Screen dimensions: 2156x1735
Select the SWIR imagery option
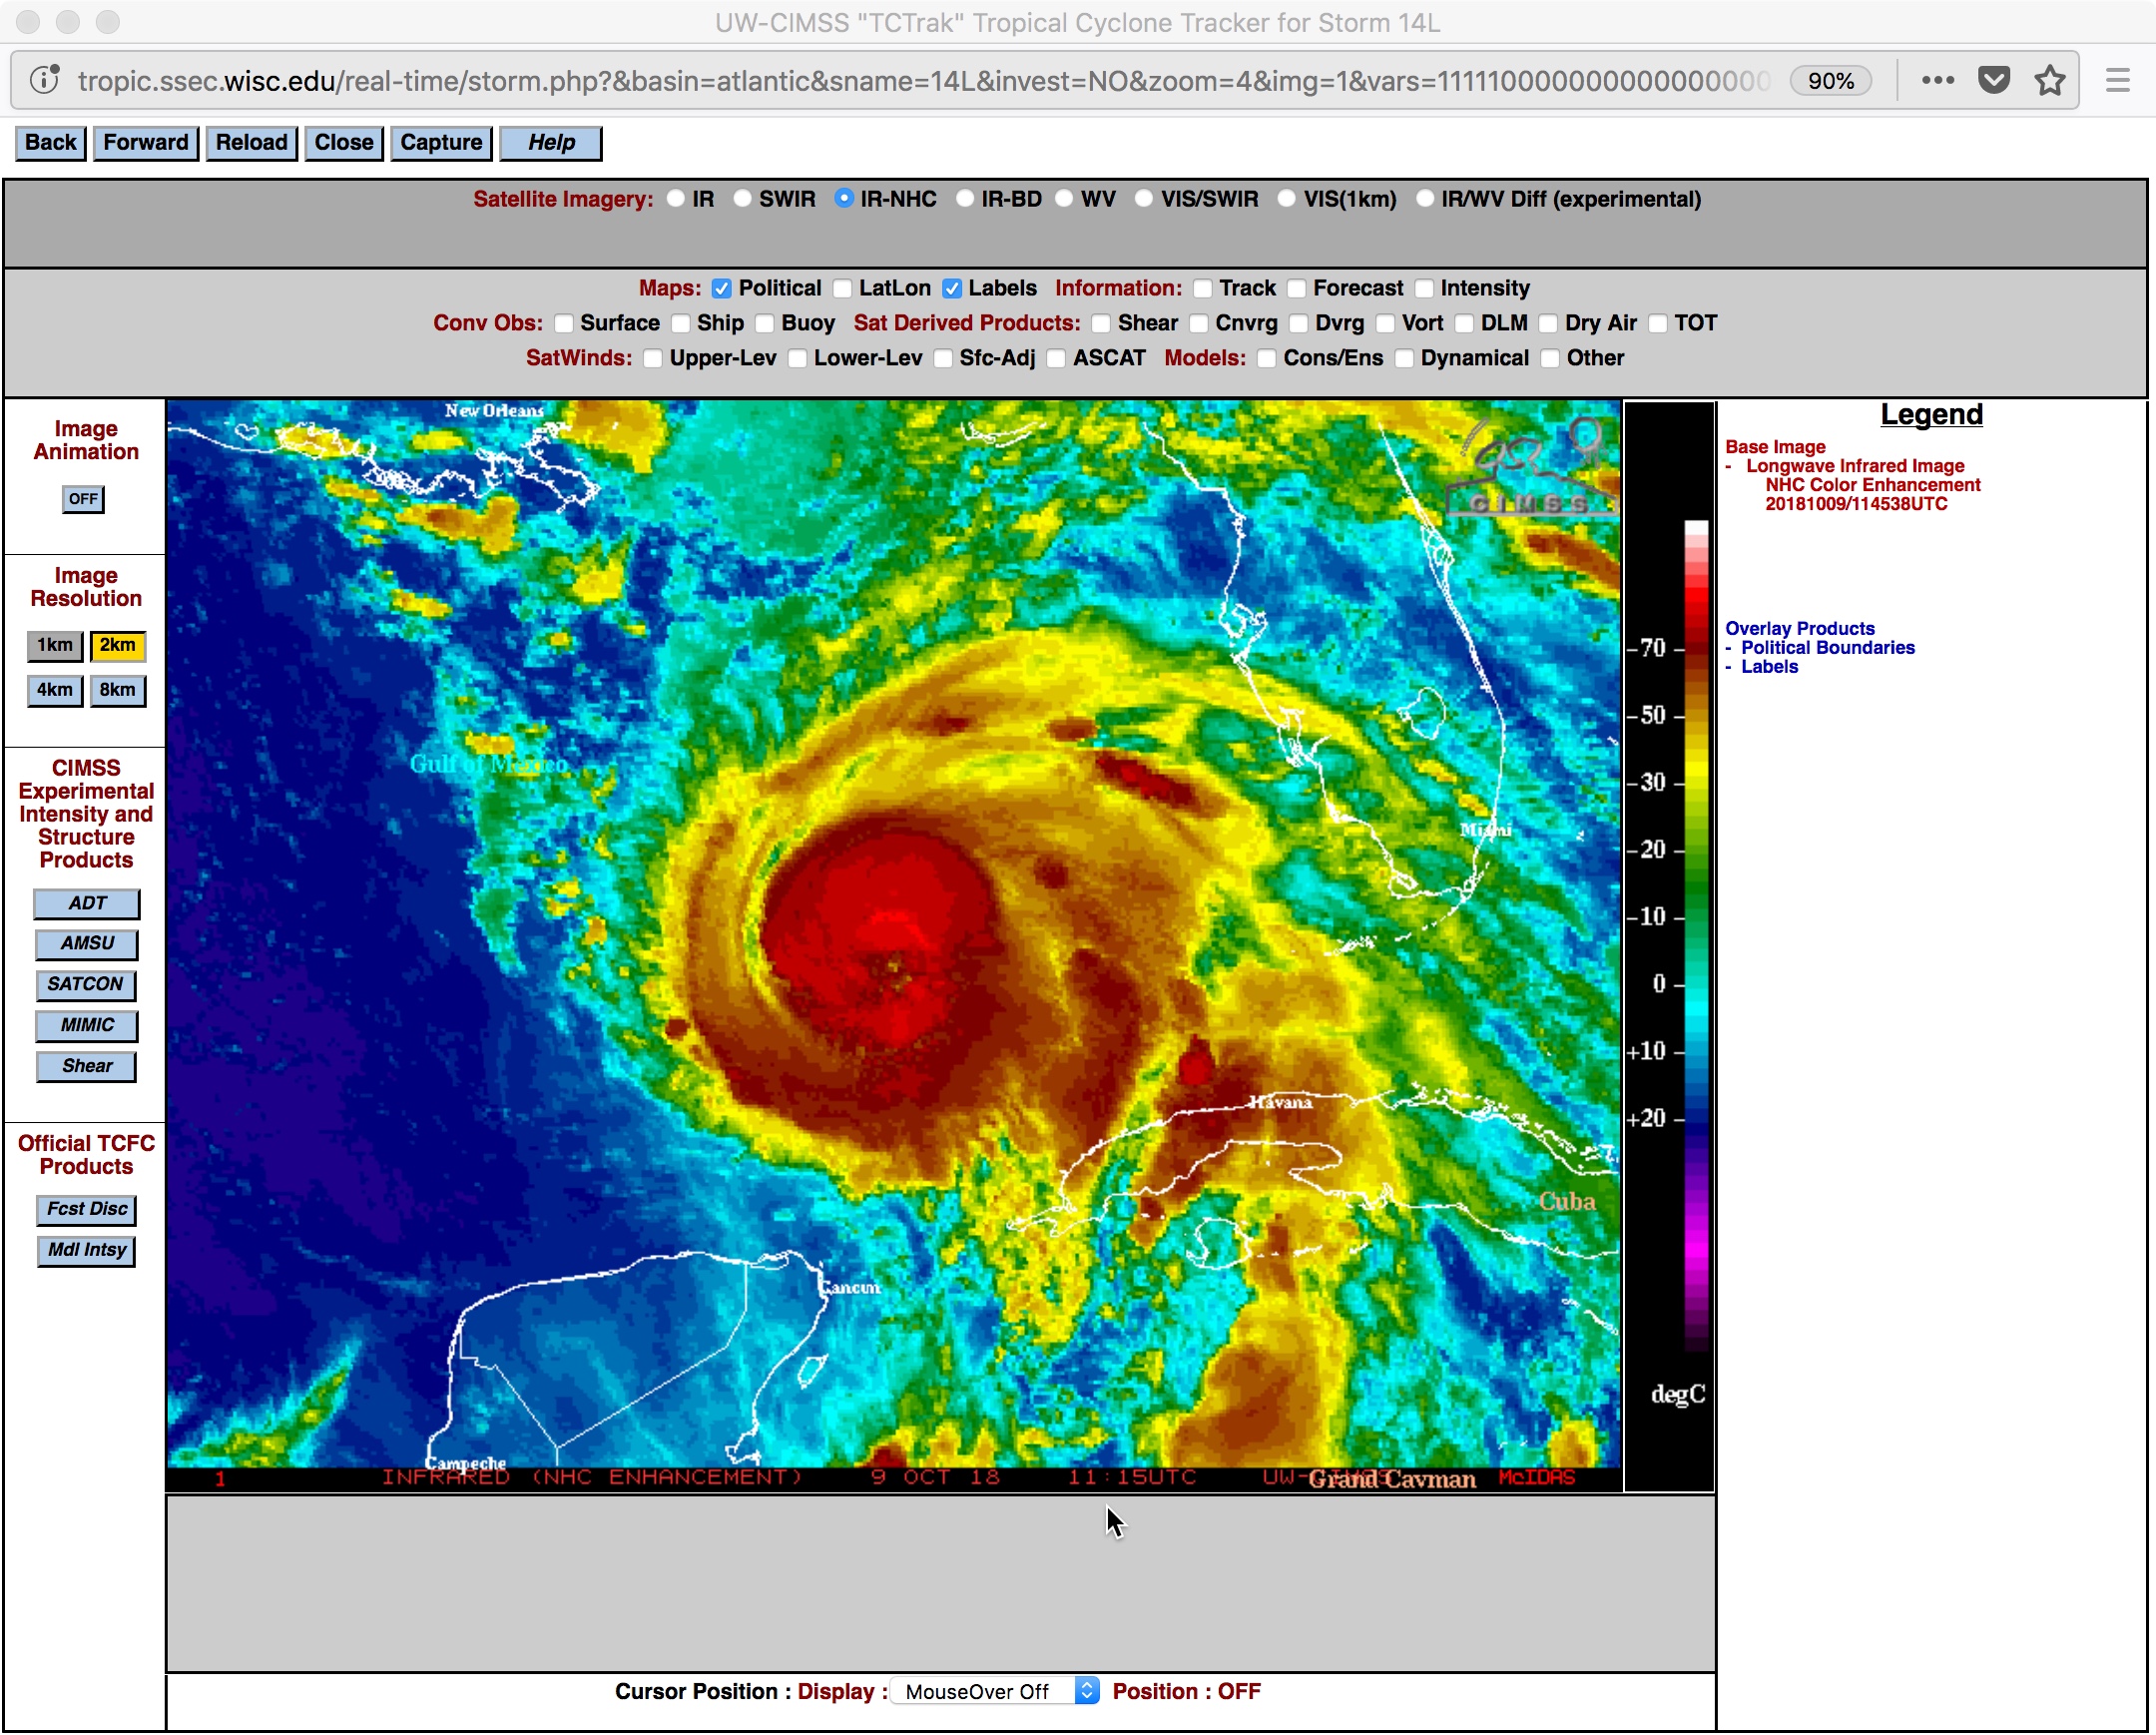742,199
